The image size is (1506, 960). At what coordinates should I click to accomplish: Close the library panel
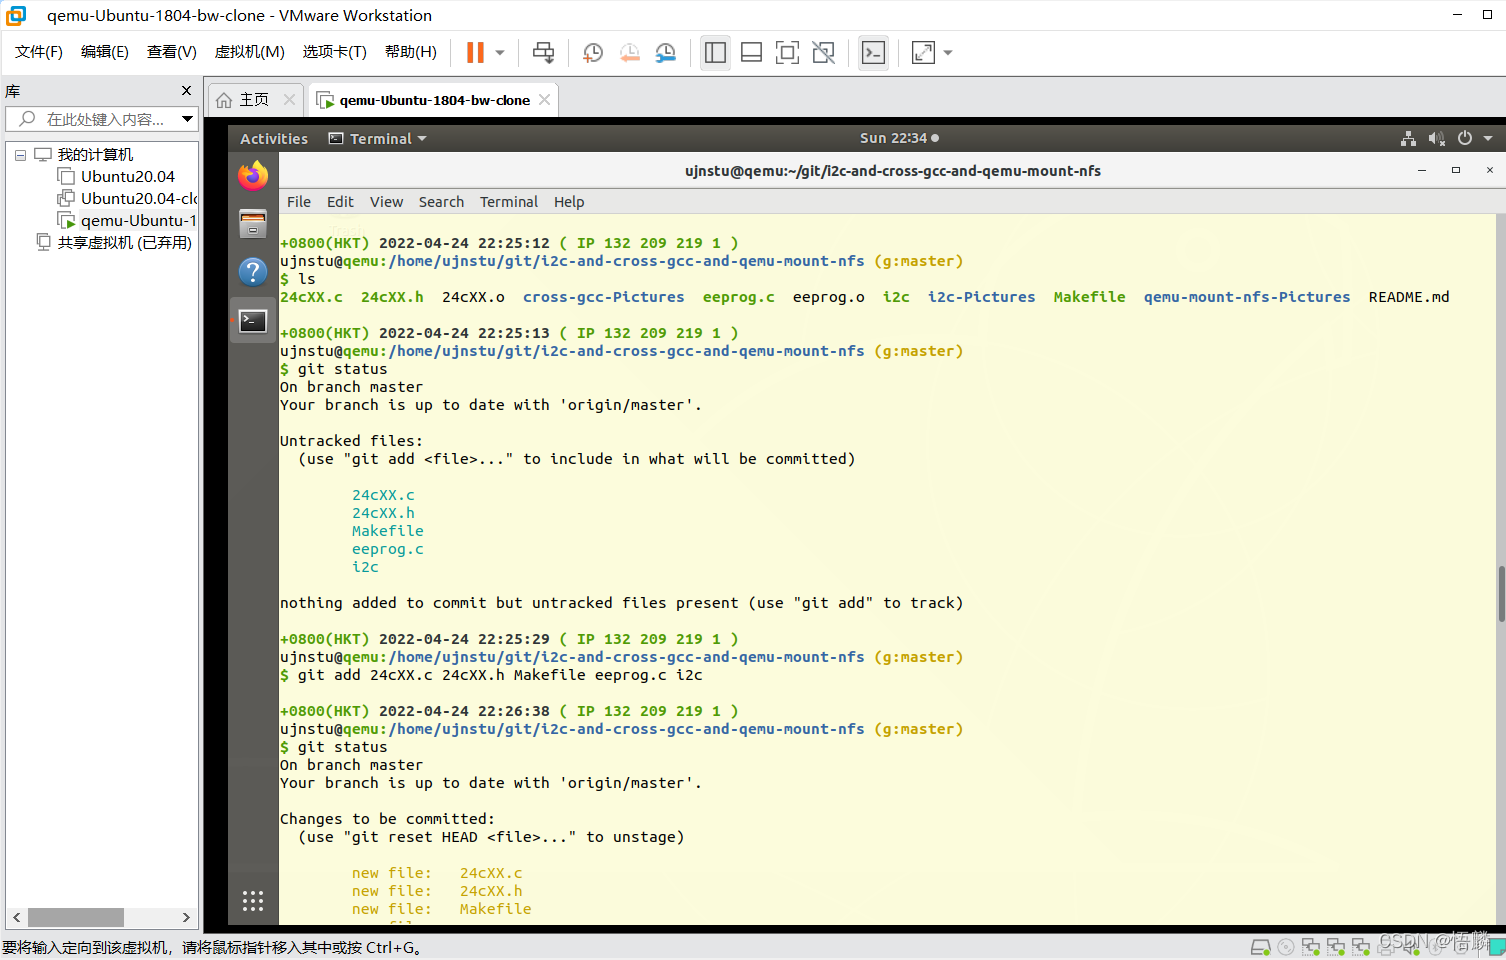point(186,90)
